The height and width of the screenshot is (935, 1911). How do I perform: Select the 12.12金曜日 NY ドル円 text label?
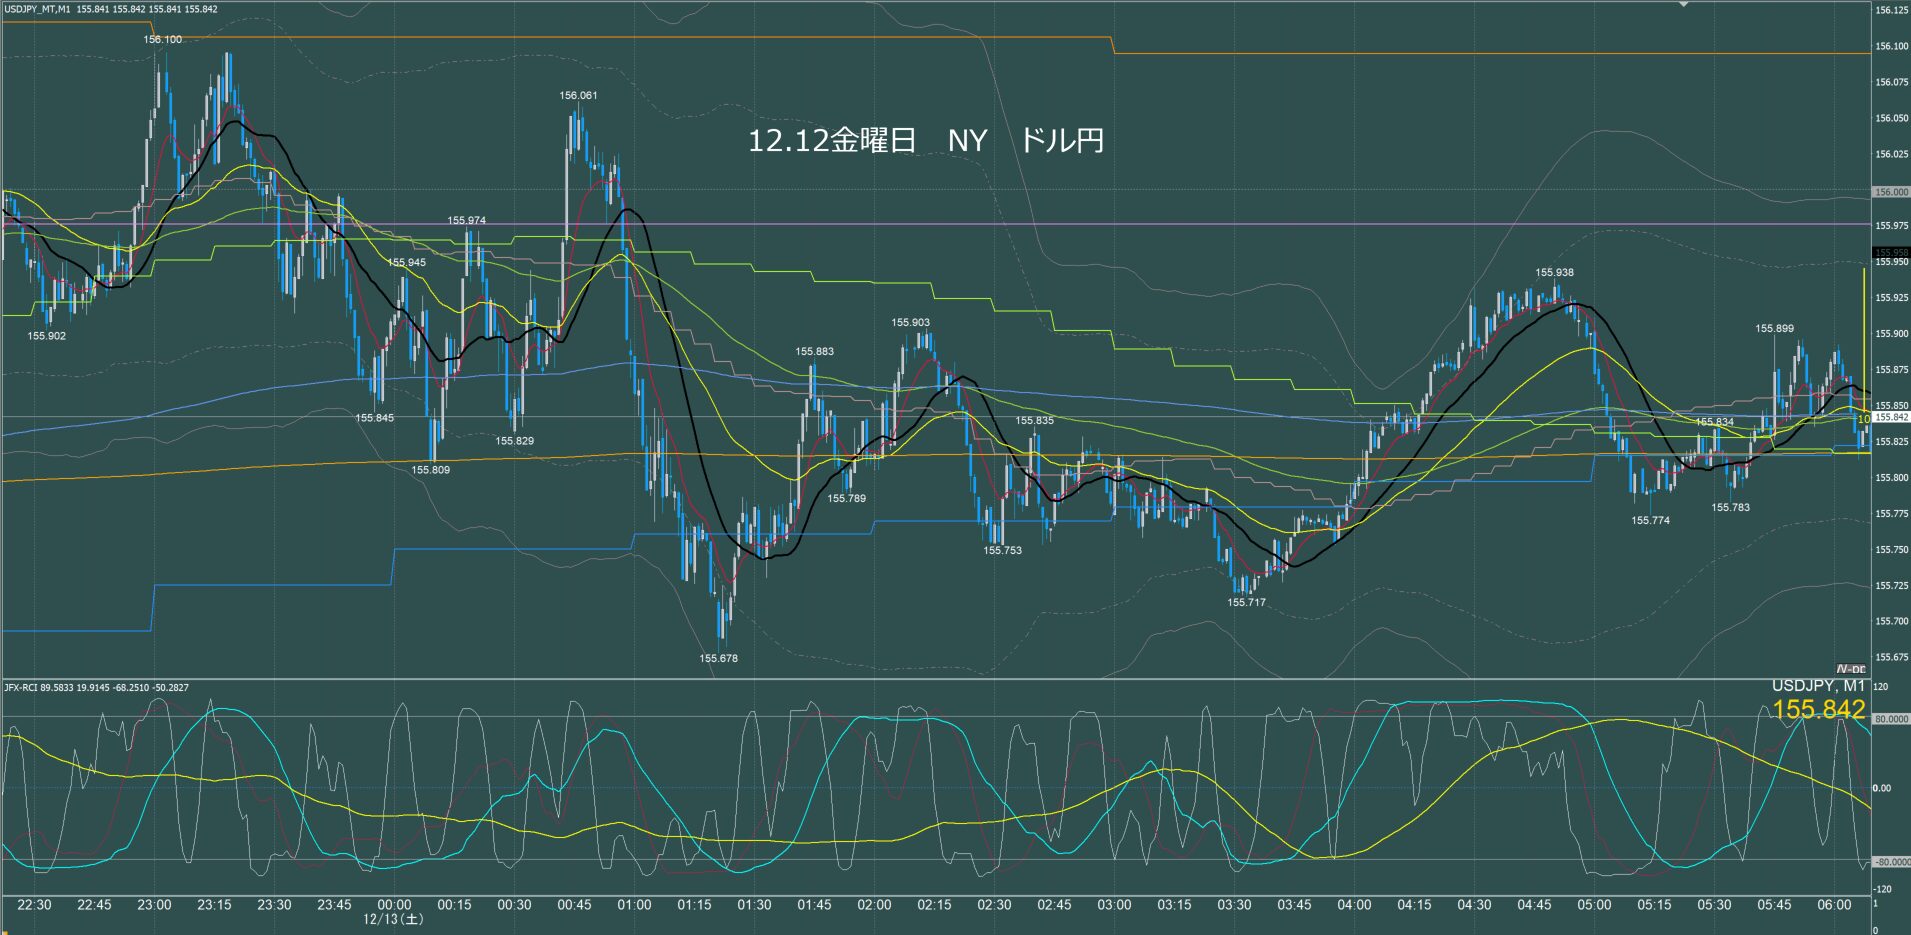click(925, 141)
